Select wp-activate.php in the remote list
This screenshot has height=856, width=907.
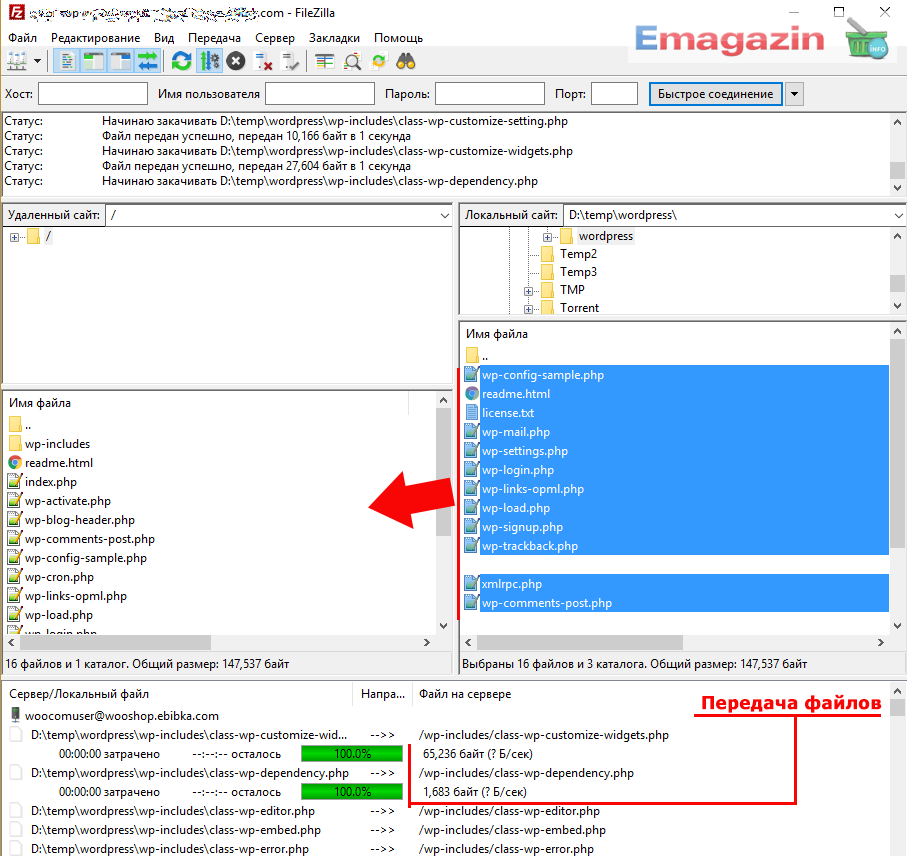68,501
